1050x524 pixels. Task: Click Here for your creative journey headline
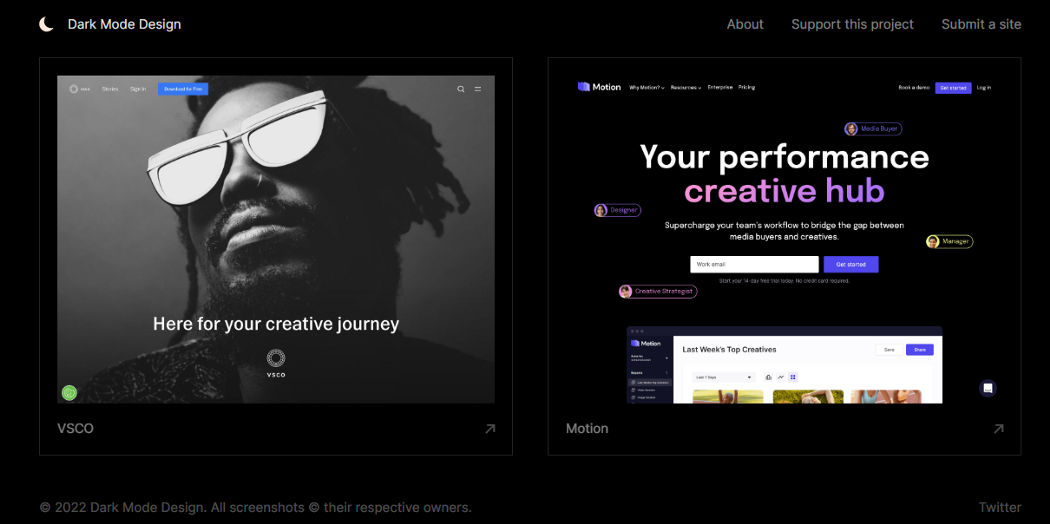[276, 324]
